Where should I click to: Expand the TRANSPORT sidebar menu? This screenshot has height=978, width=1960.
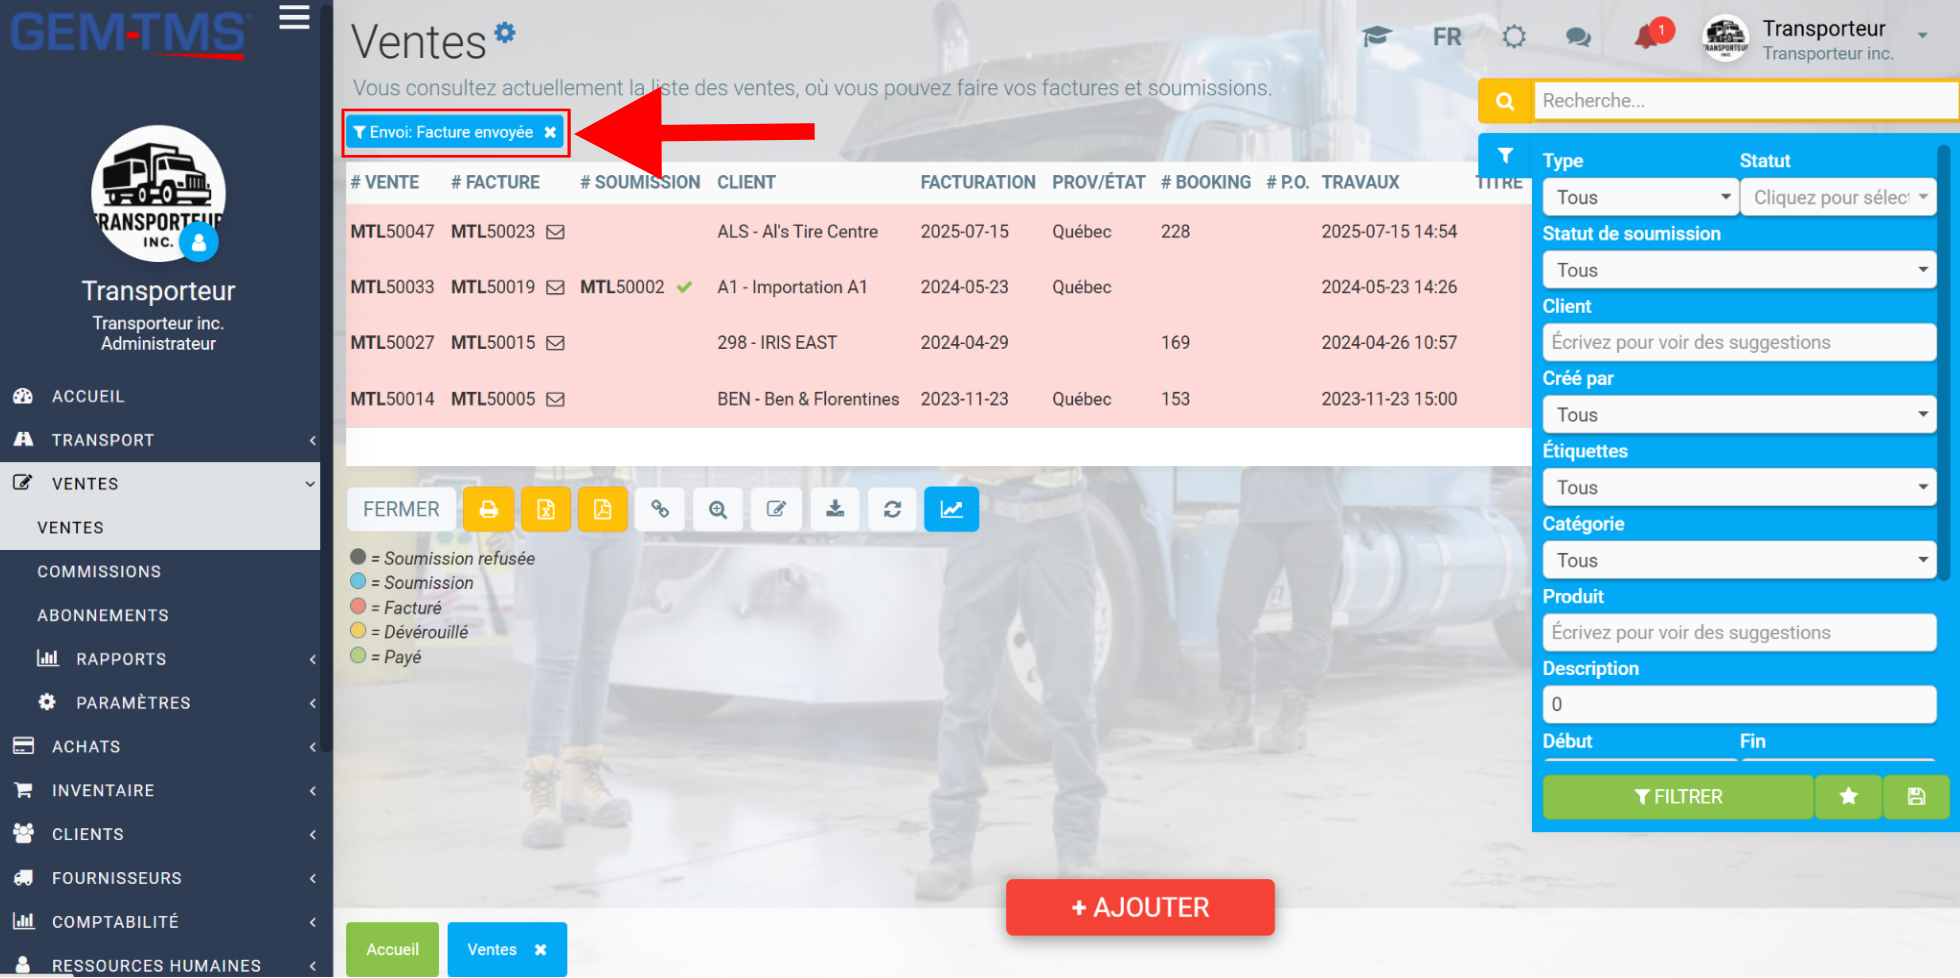160,440
